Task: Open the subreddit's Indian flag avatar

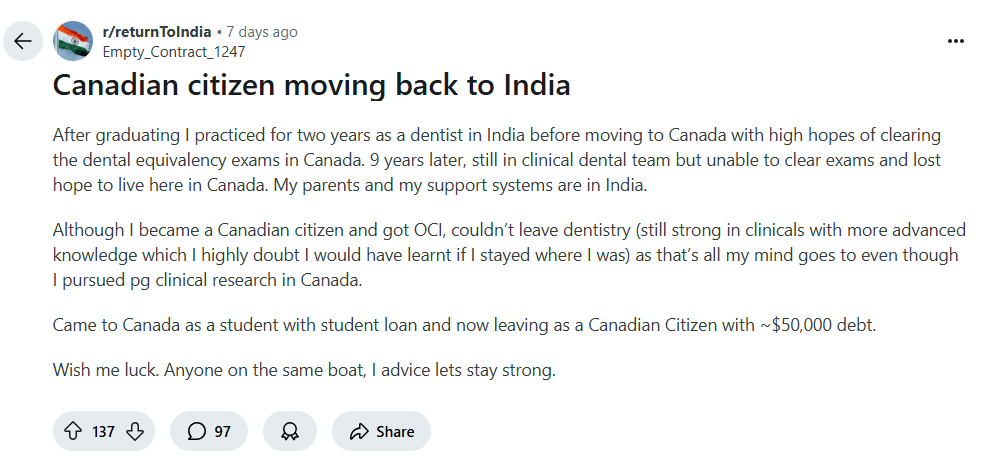Action: click(73, 41)
